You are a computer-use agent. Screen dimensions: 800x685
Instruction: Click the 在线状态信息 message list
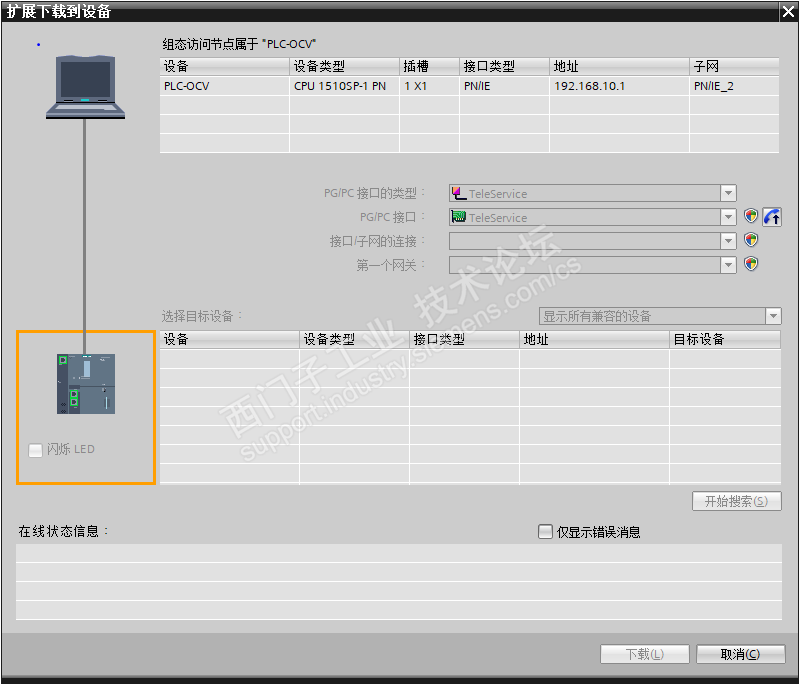point(398,581)
